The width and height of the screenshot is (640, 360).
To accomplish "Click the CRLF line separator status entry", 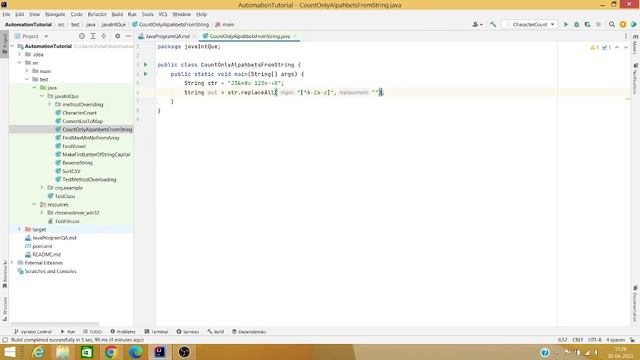I will pyautogui.click(x=578, y=340).
